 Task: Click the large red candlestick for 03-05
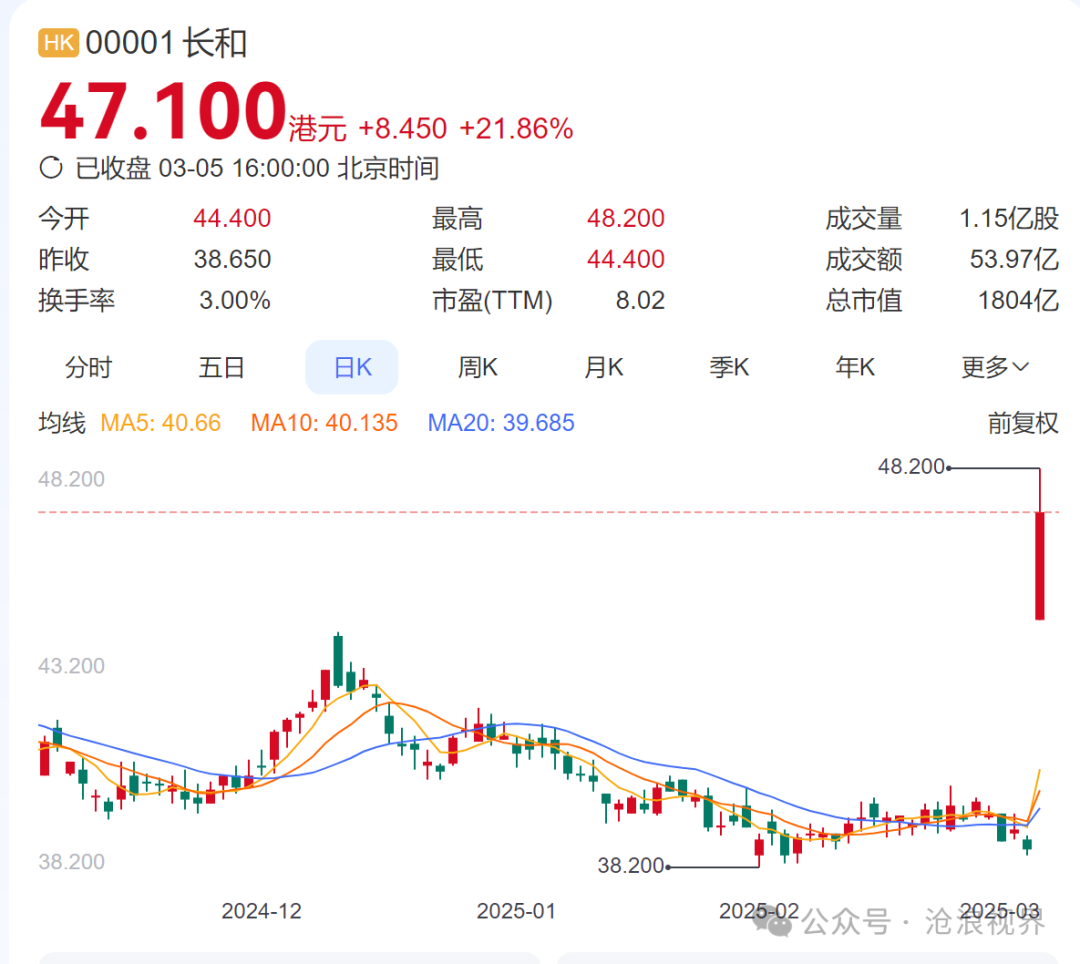(1040, 565)
